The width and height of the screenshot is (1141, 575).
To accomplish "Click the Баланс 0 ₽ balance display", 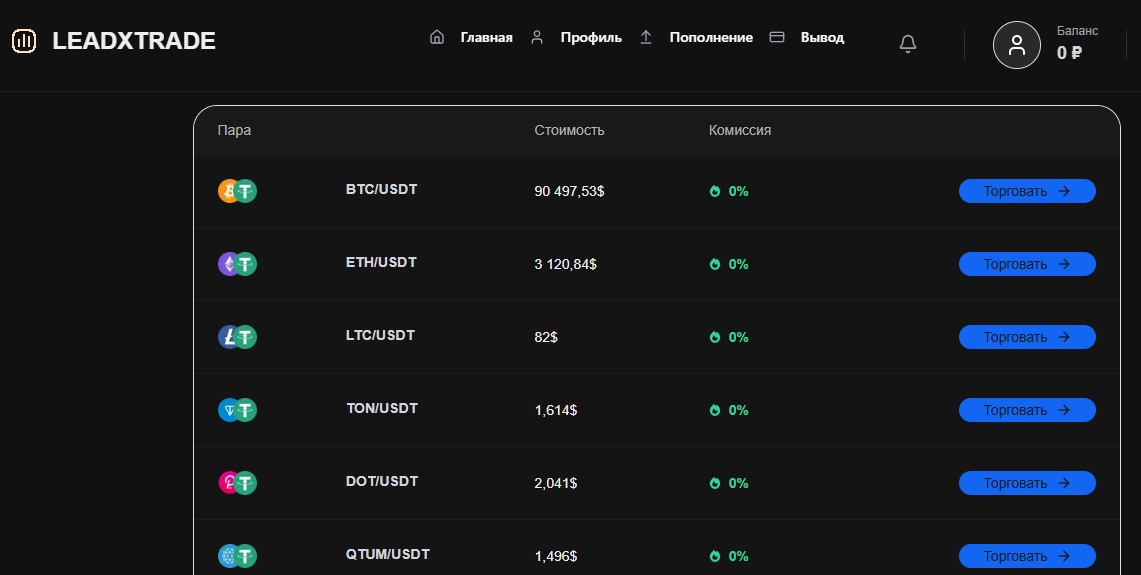I will [x=1076, y=45].
